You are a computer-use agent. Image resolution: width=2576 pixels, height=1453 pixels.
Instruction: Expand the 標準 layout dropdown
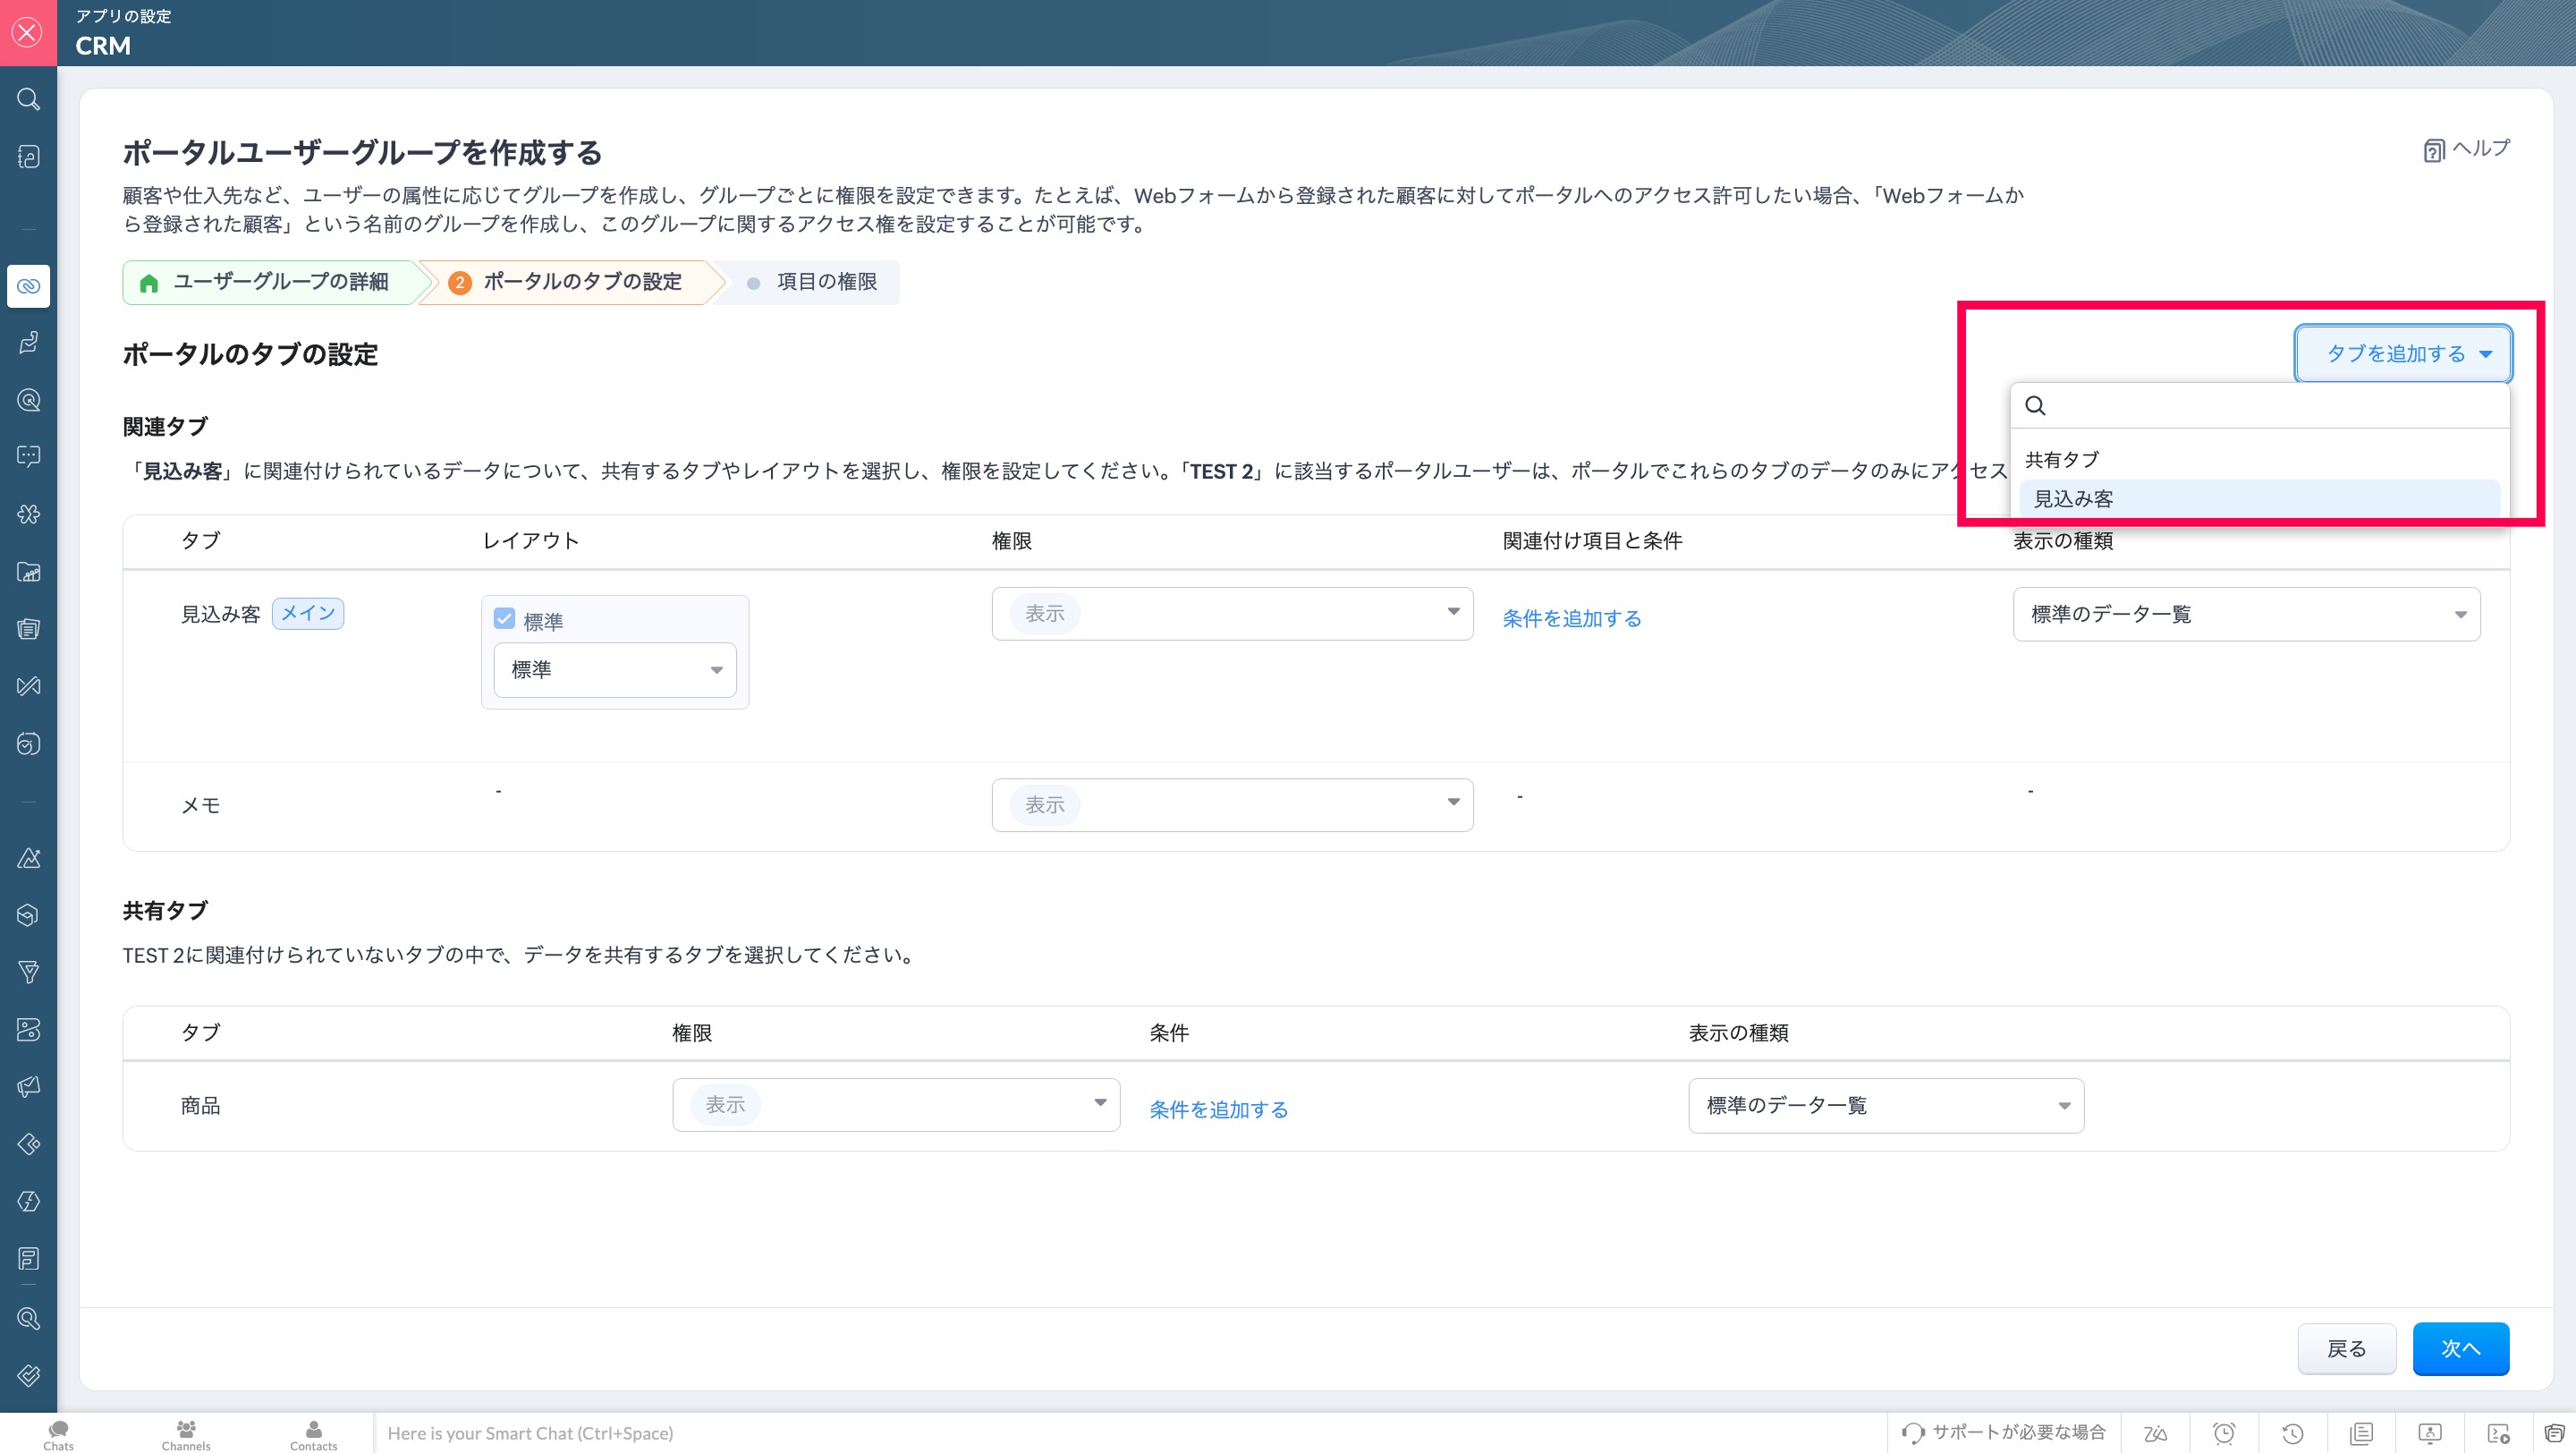point(614,669)
